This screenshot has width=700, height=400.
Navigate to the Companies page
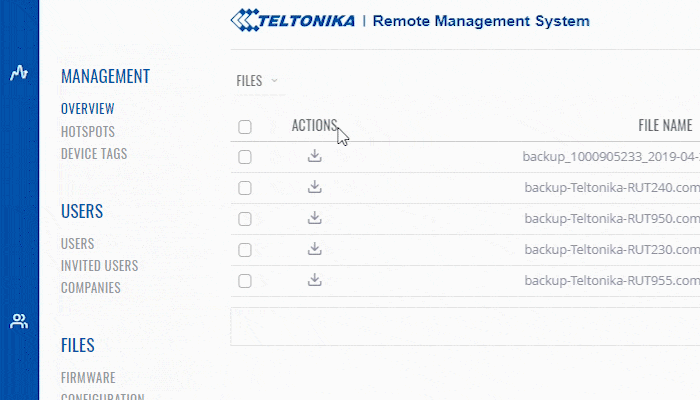click(90, 288)
